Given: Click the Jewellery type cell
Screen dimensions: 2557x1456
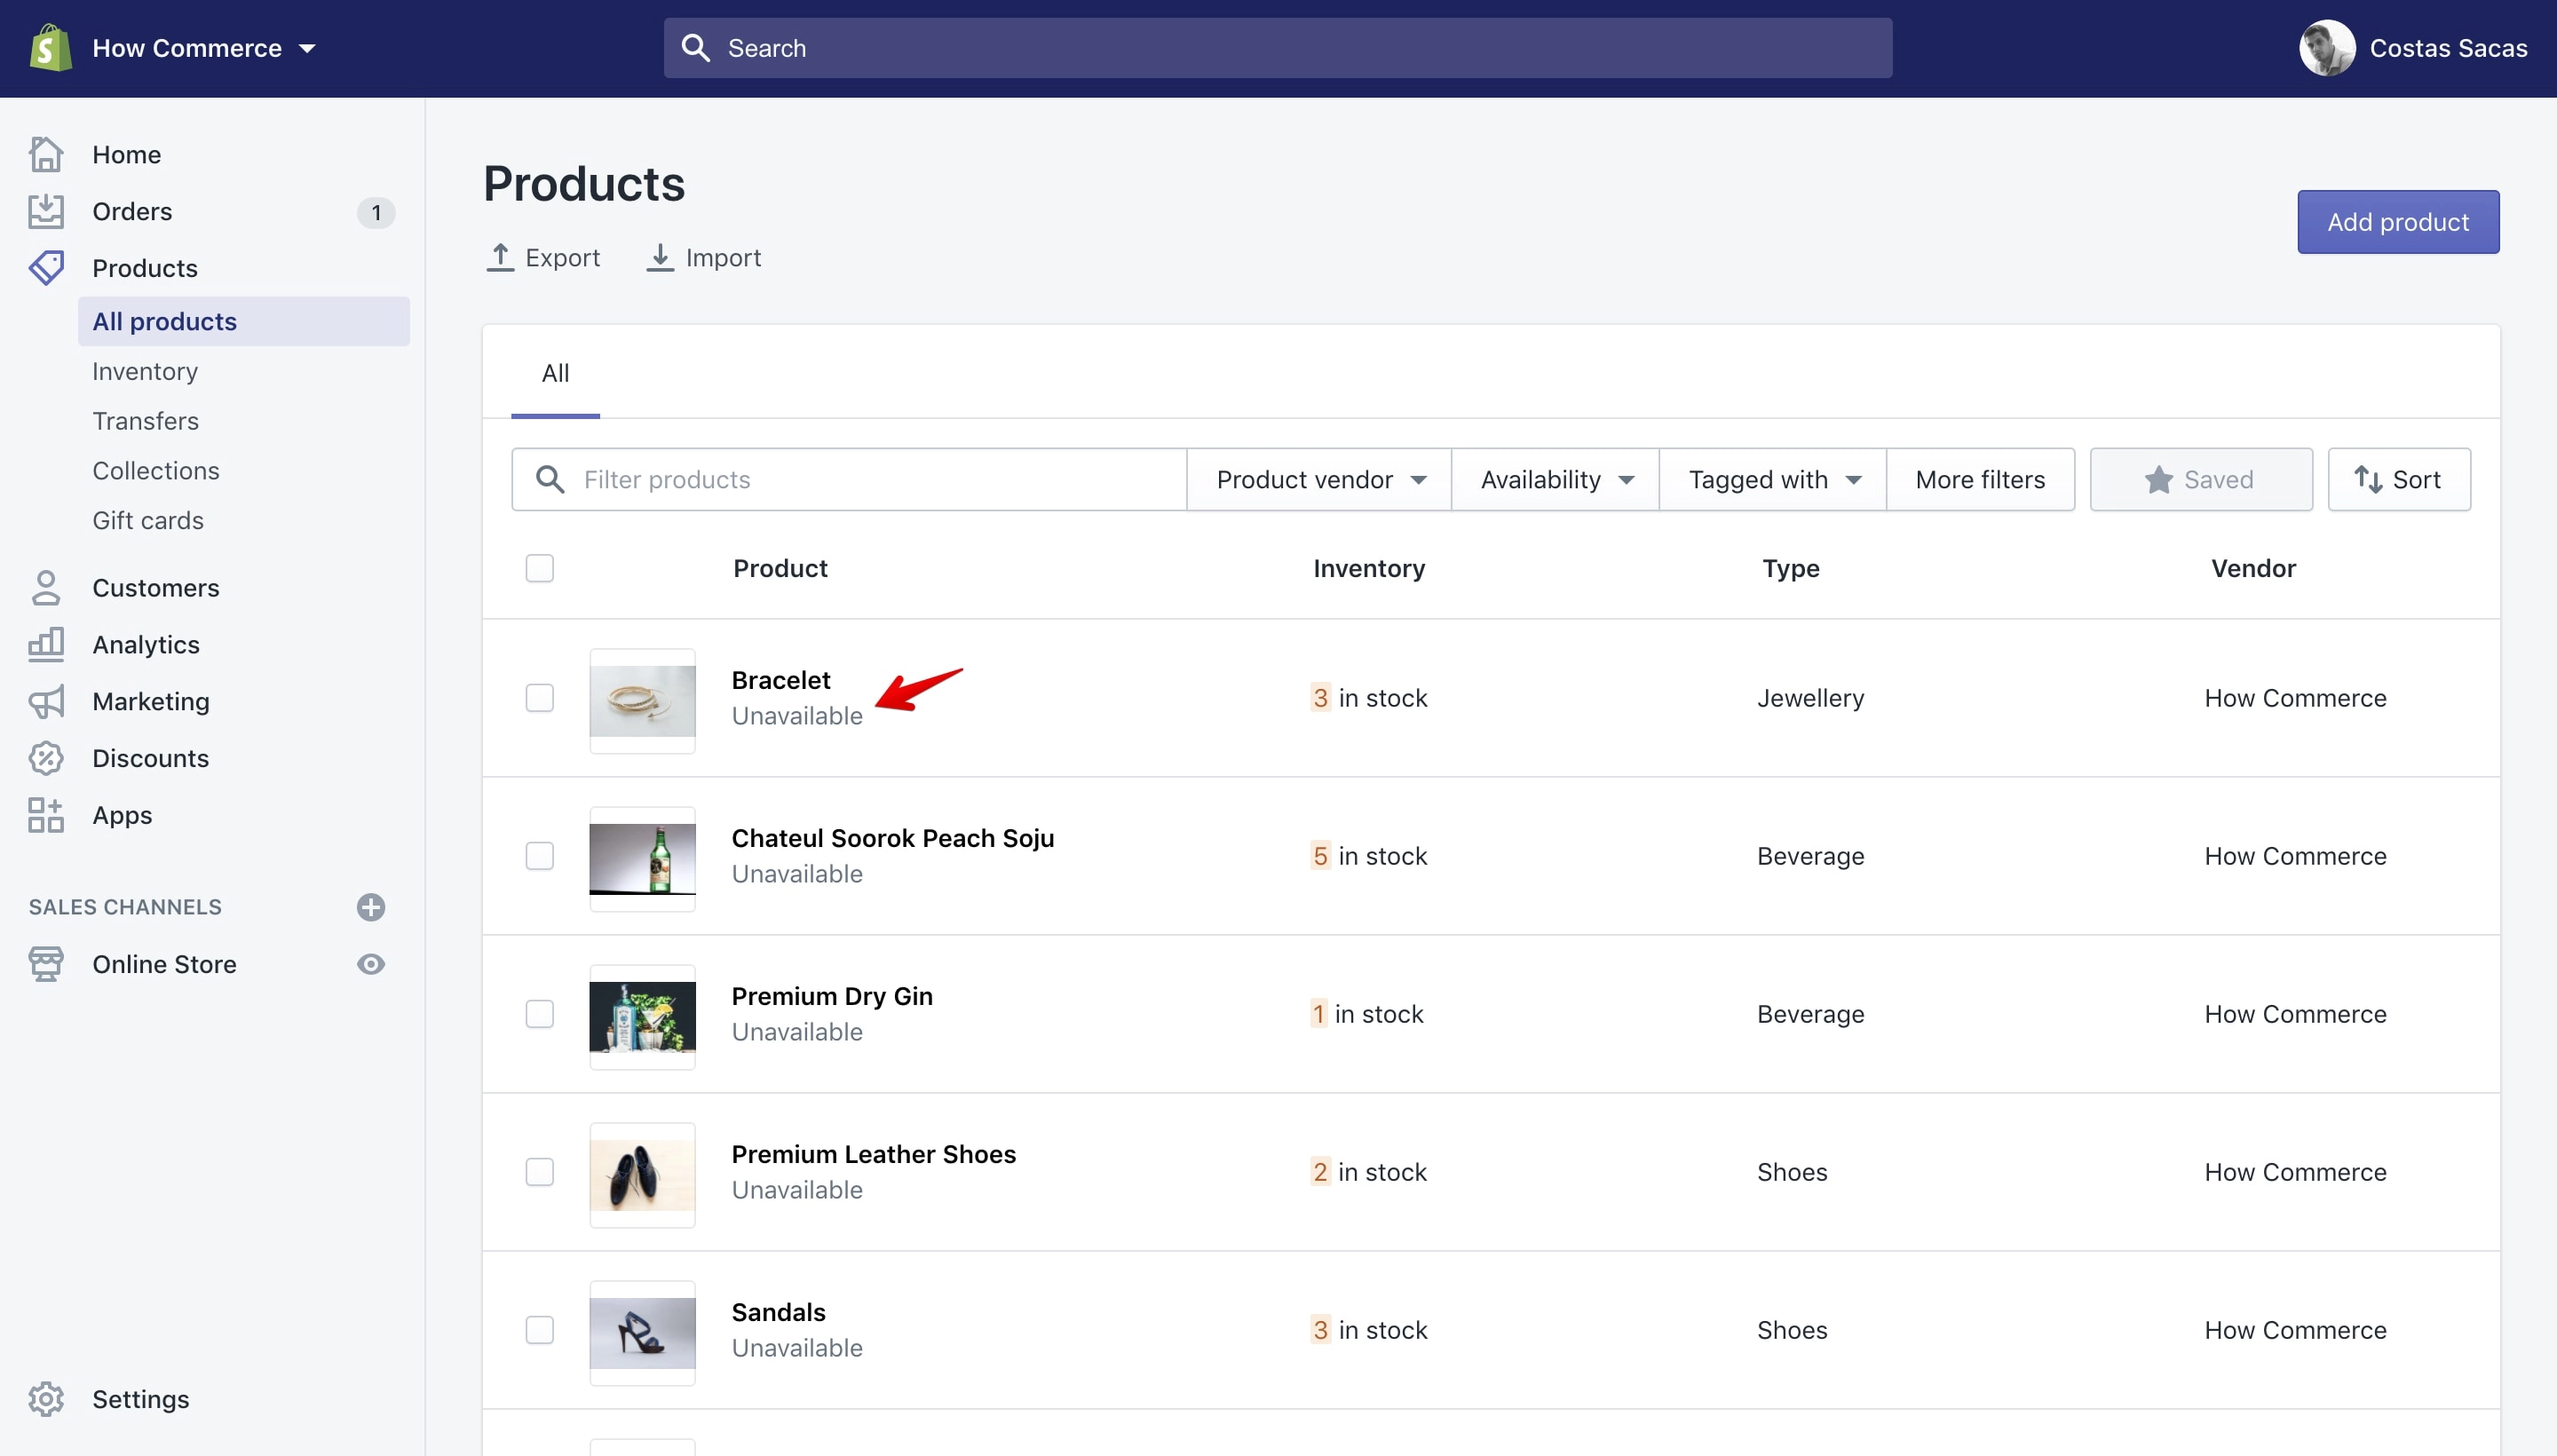Looking at the screenshot, I should (1811, 698).
